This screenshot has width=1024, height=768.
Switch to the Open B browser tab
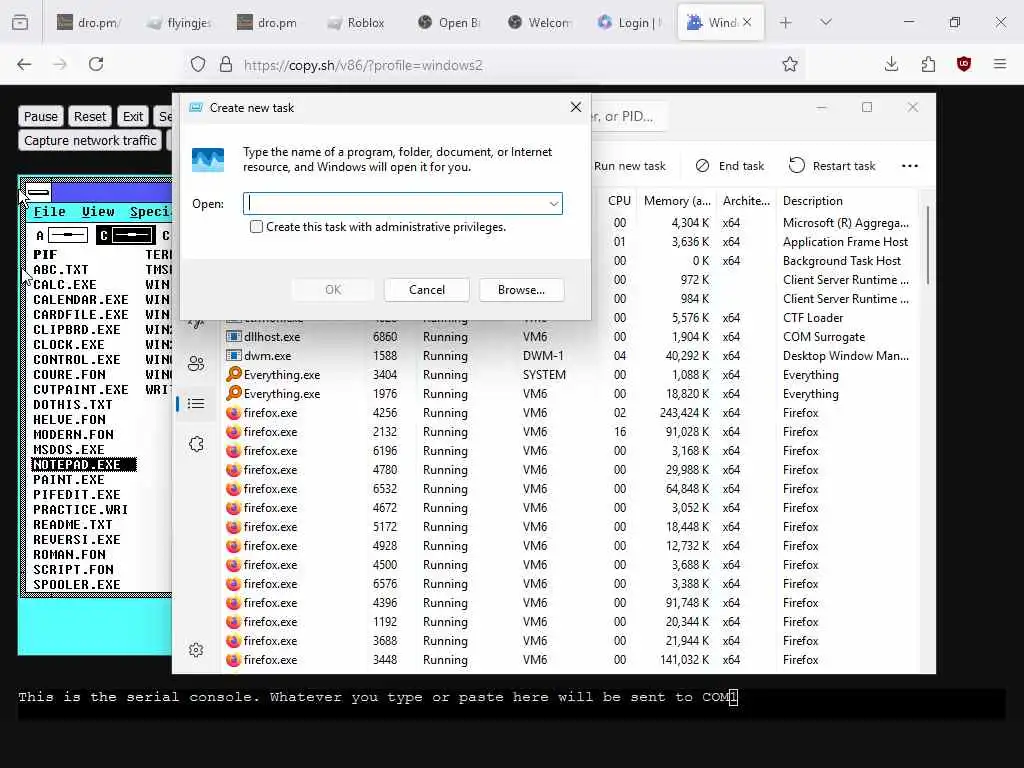click(449, 23)
